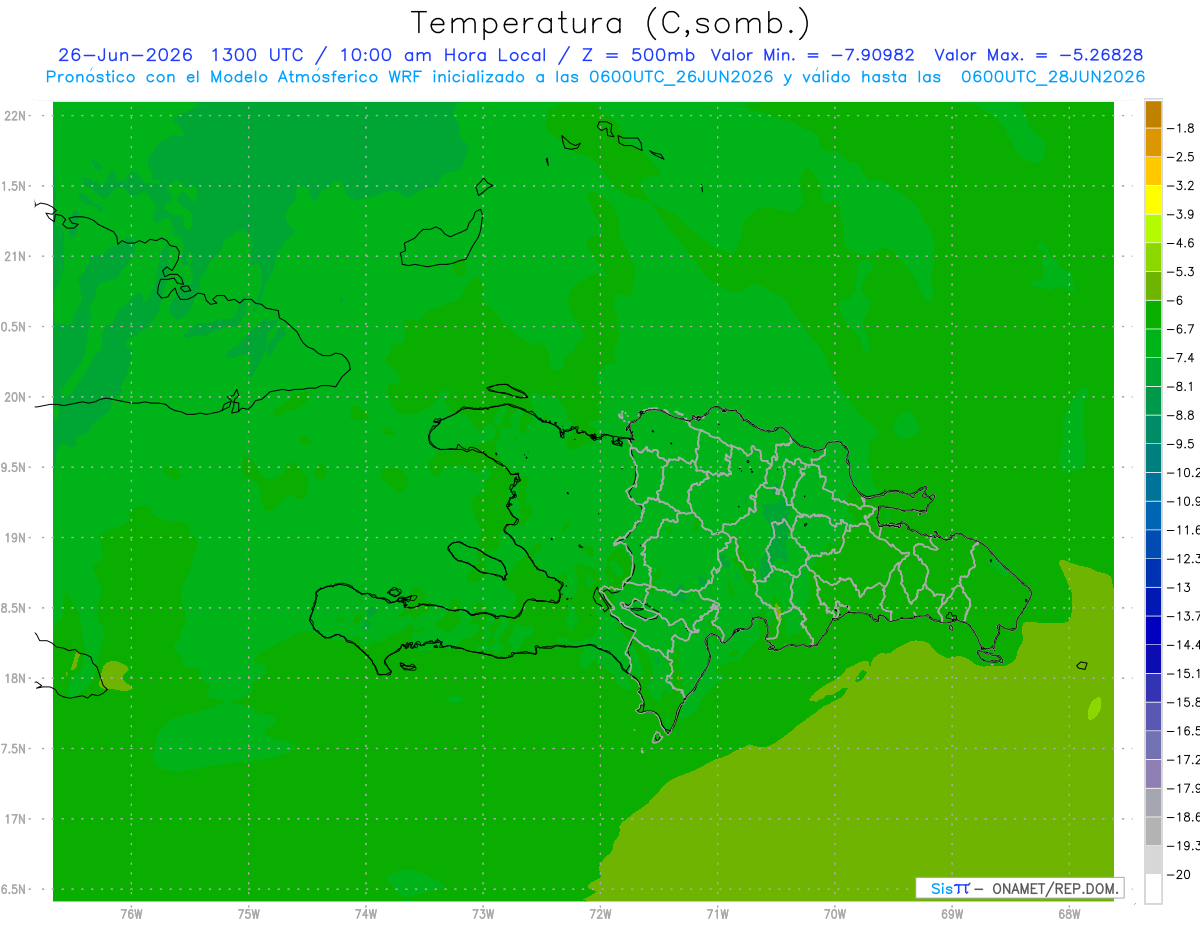1200x927 pixels.
Task: Click the 68W longitude axis label
Action: click(1069, 913)
